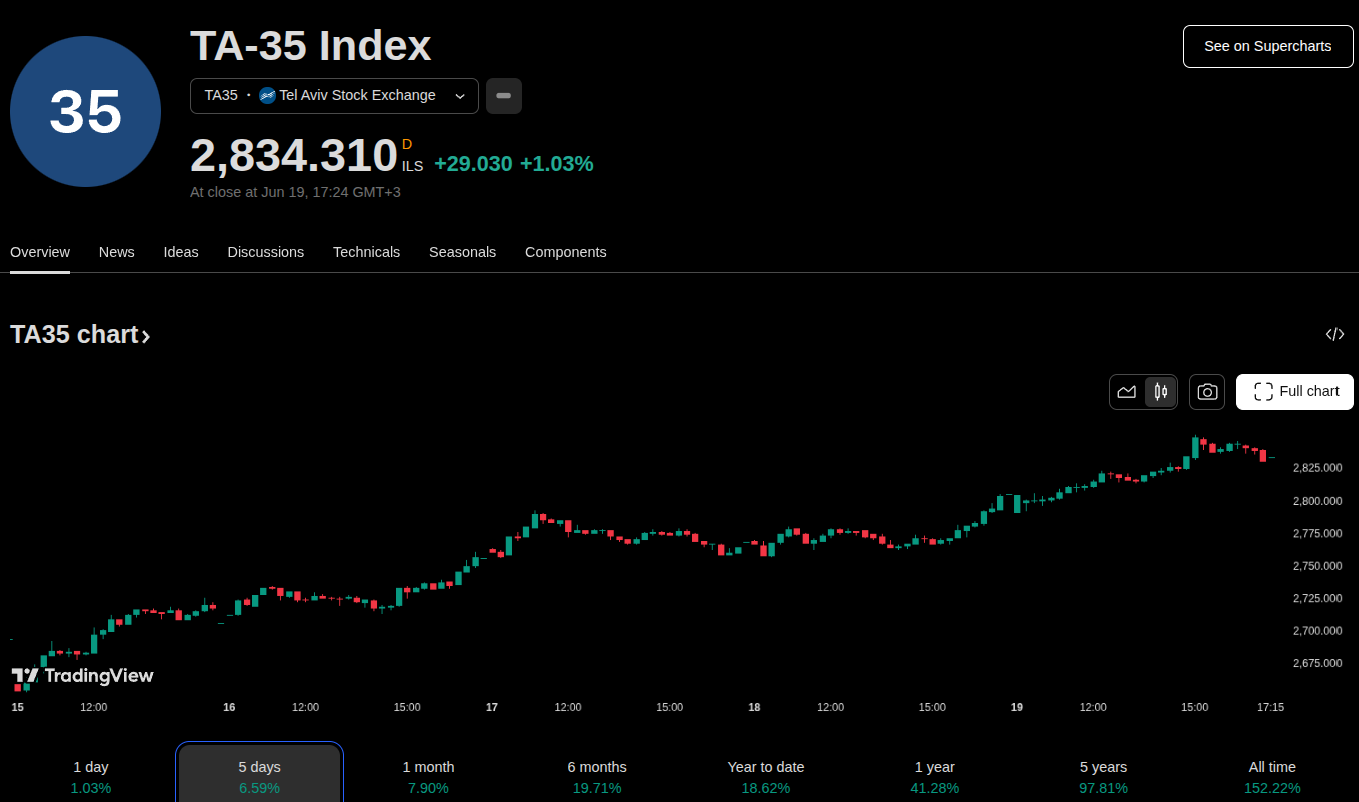Image resolution: width=1359 pixels, height=802 pixels.
Task: Open the Discussions tab
Action: pyautogui.click(x=266, y=252)
